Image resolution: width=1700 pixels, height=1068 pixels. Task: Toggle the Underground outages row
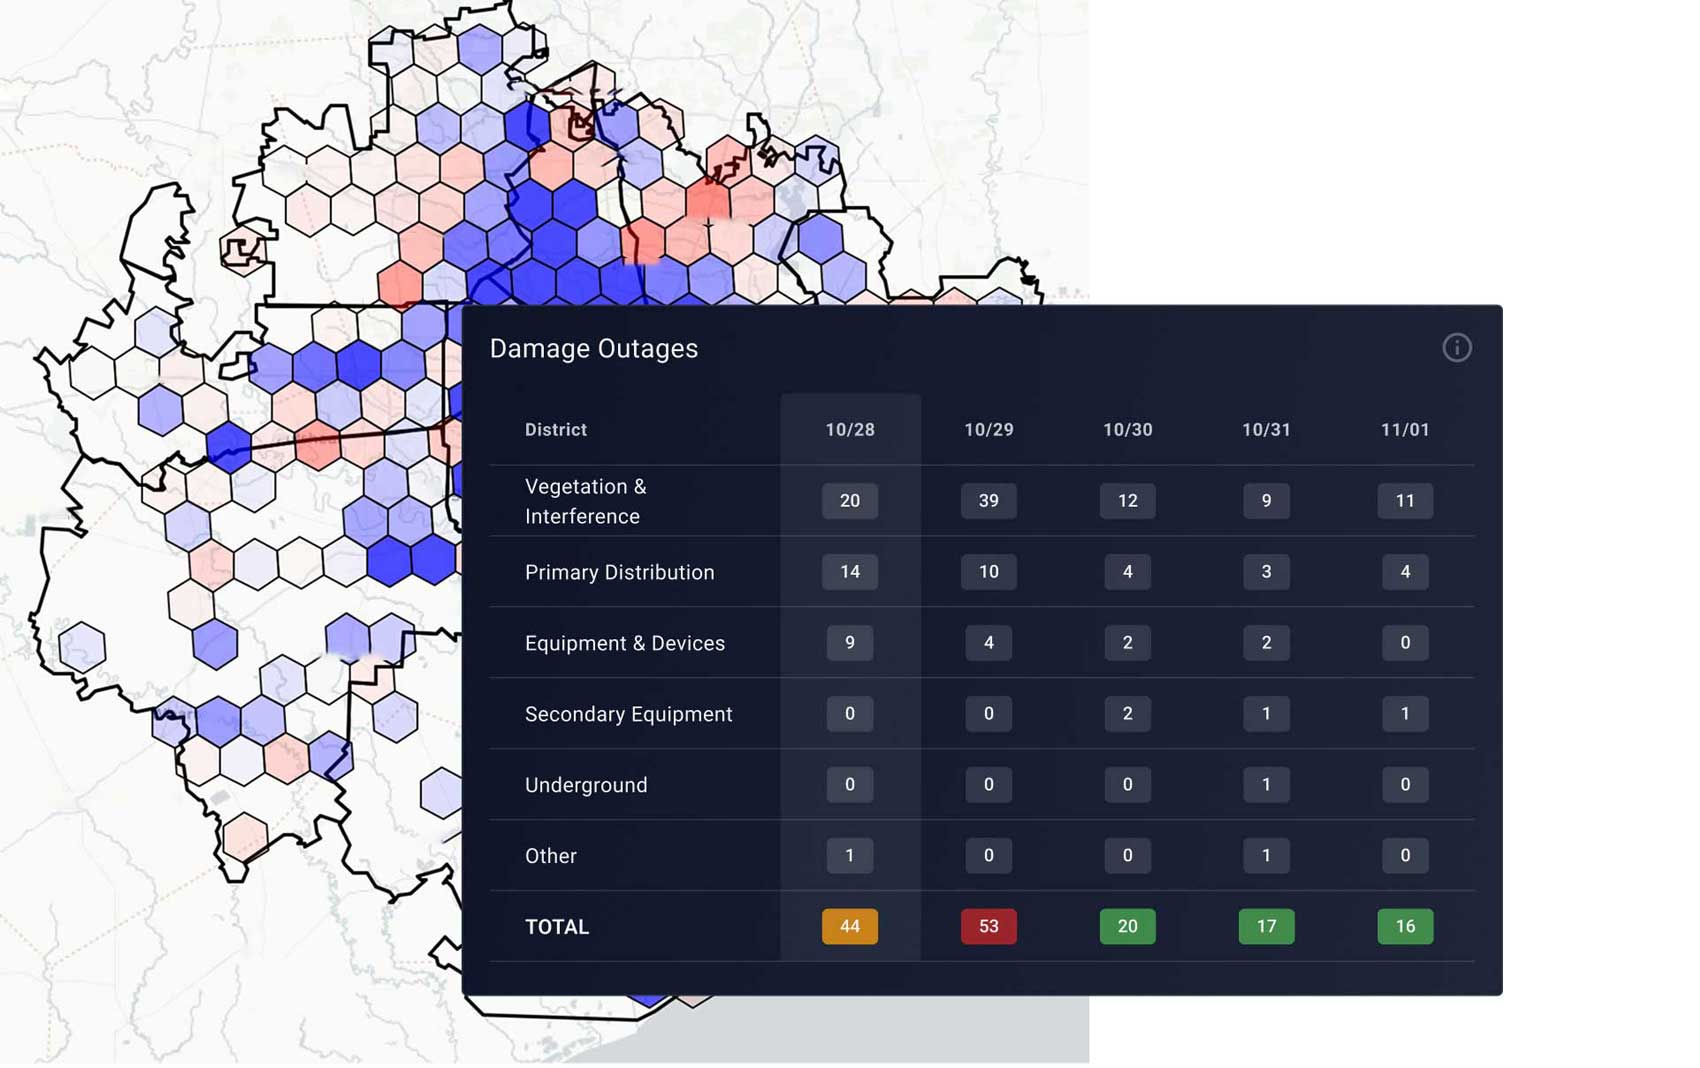(584, 785)
